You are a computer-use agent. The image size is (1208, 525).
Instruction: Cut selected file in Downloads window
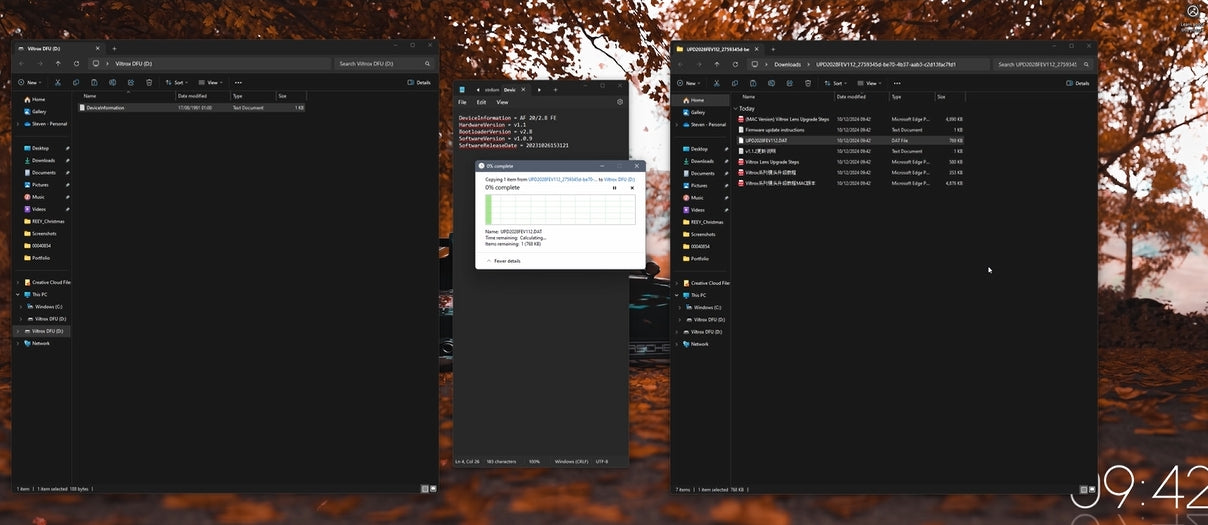point(717,83)
